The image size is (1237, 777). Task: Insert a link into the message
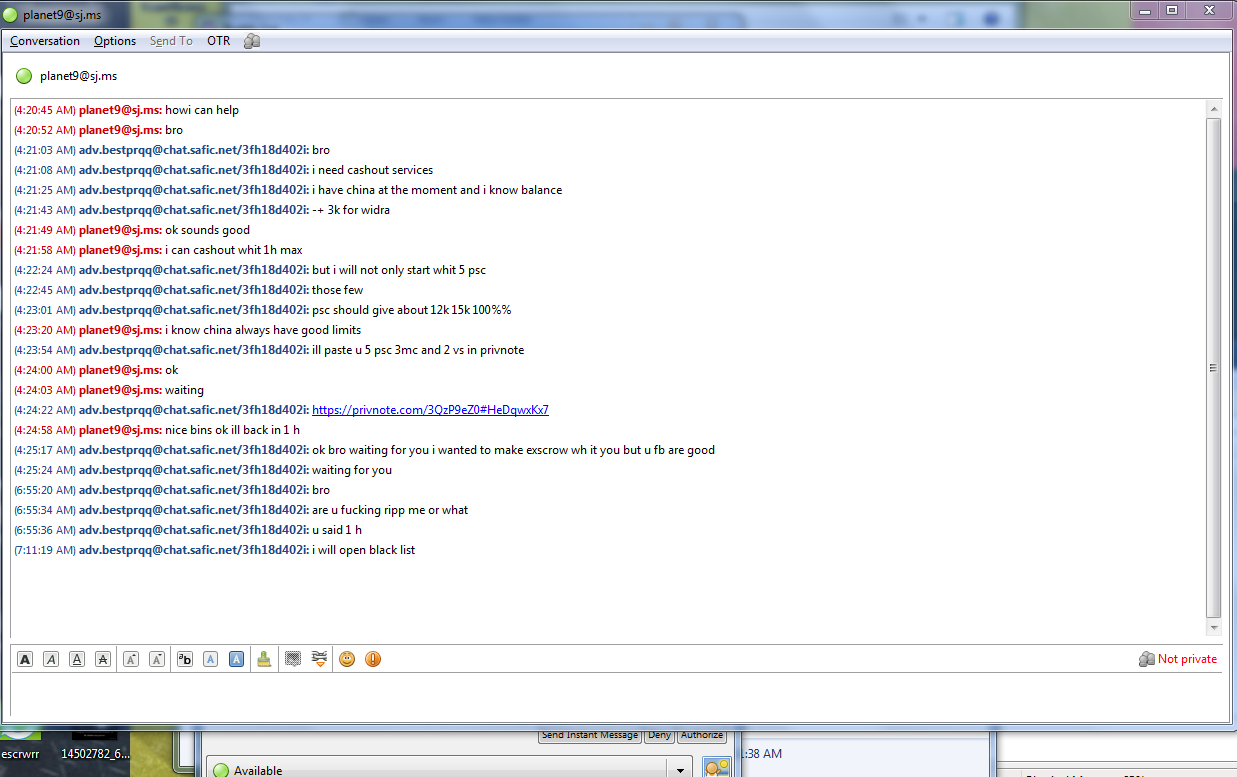(320, 659)
